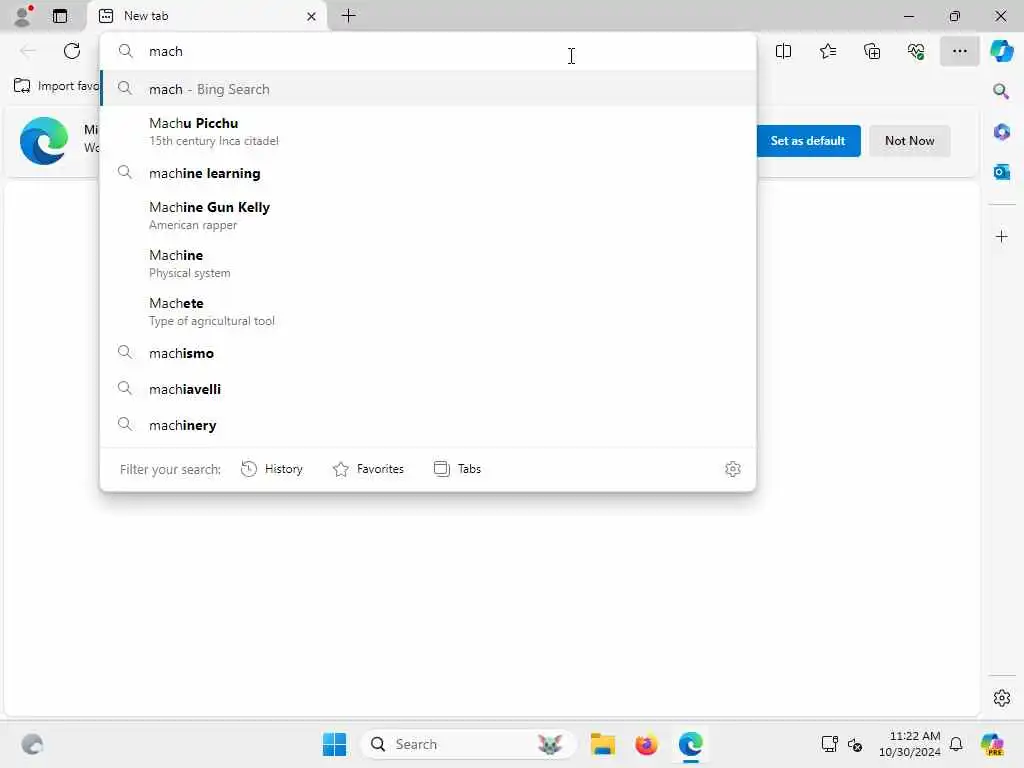Open the tab actions menu icon
1024x768 pixels.
point(60,16)
